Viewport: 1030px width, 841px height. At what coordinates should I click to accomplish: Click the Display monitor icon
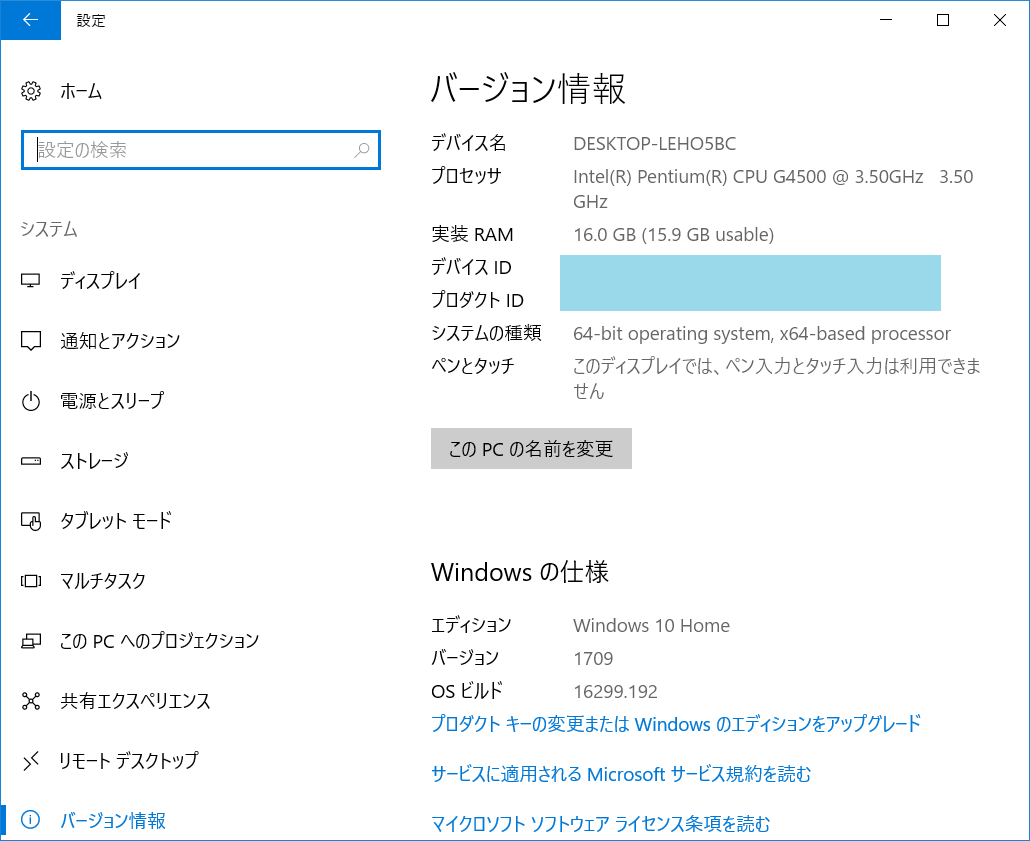(x=31, y=281)
